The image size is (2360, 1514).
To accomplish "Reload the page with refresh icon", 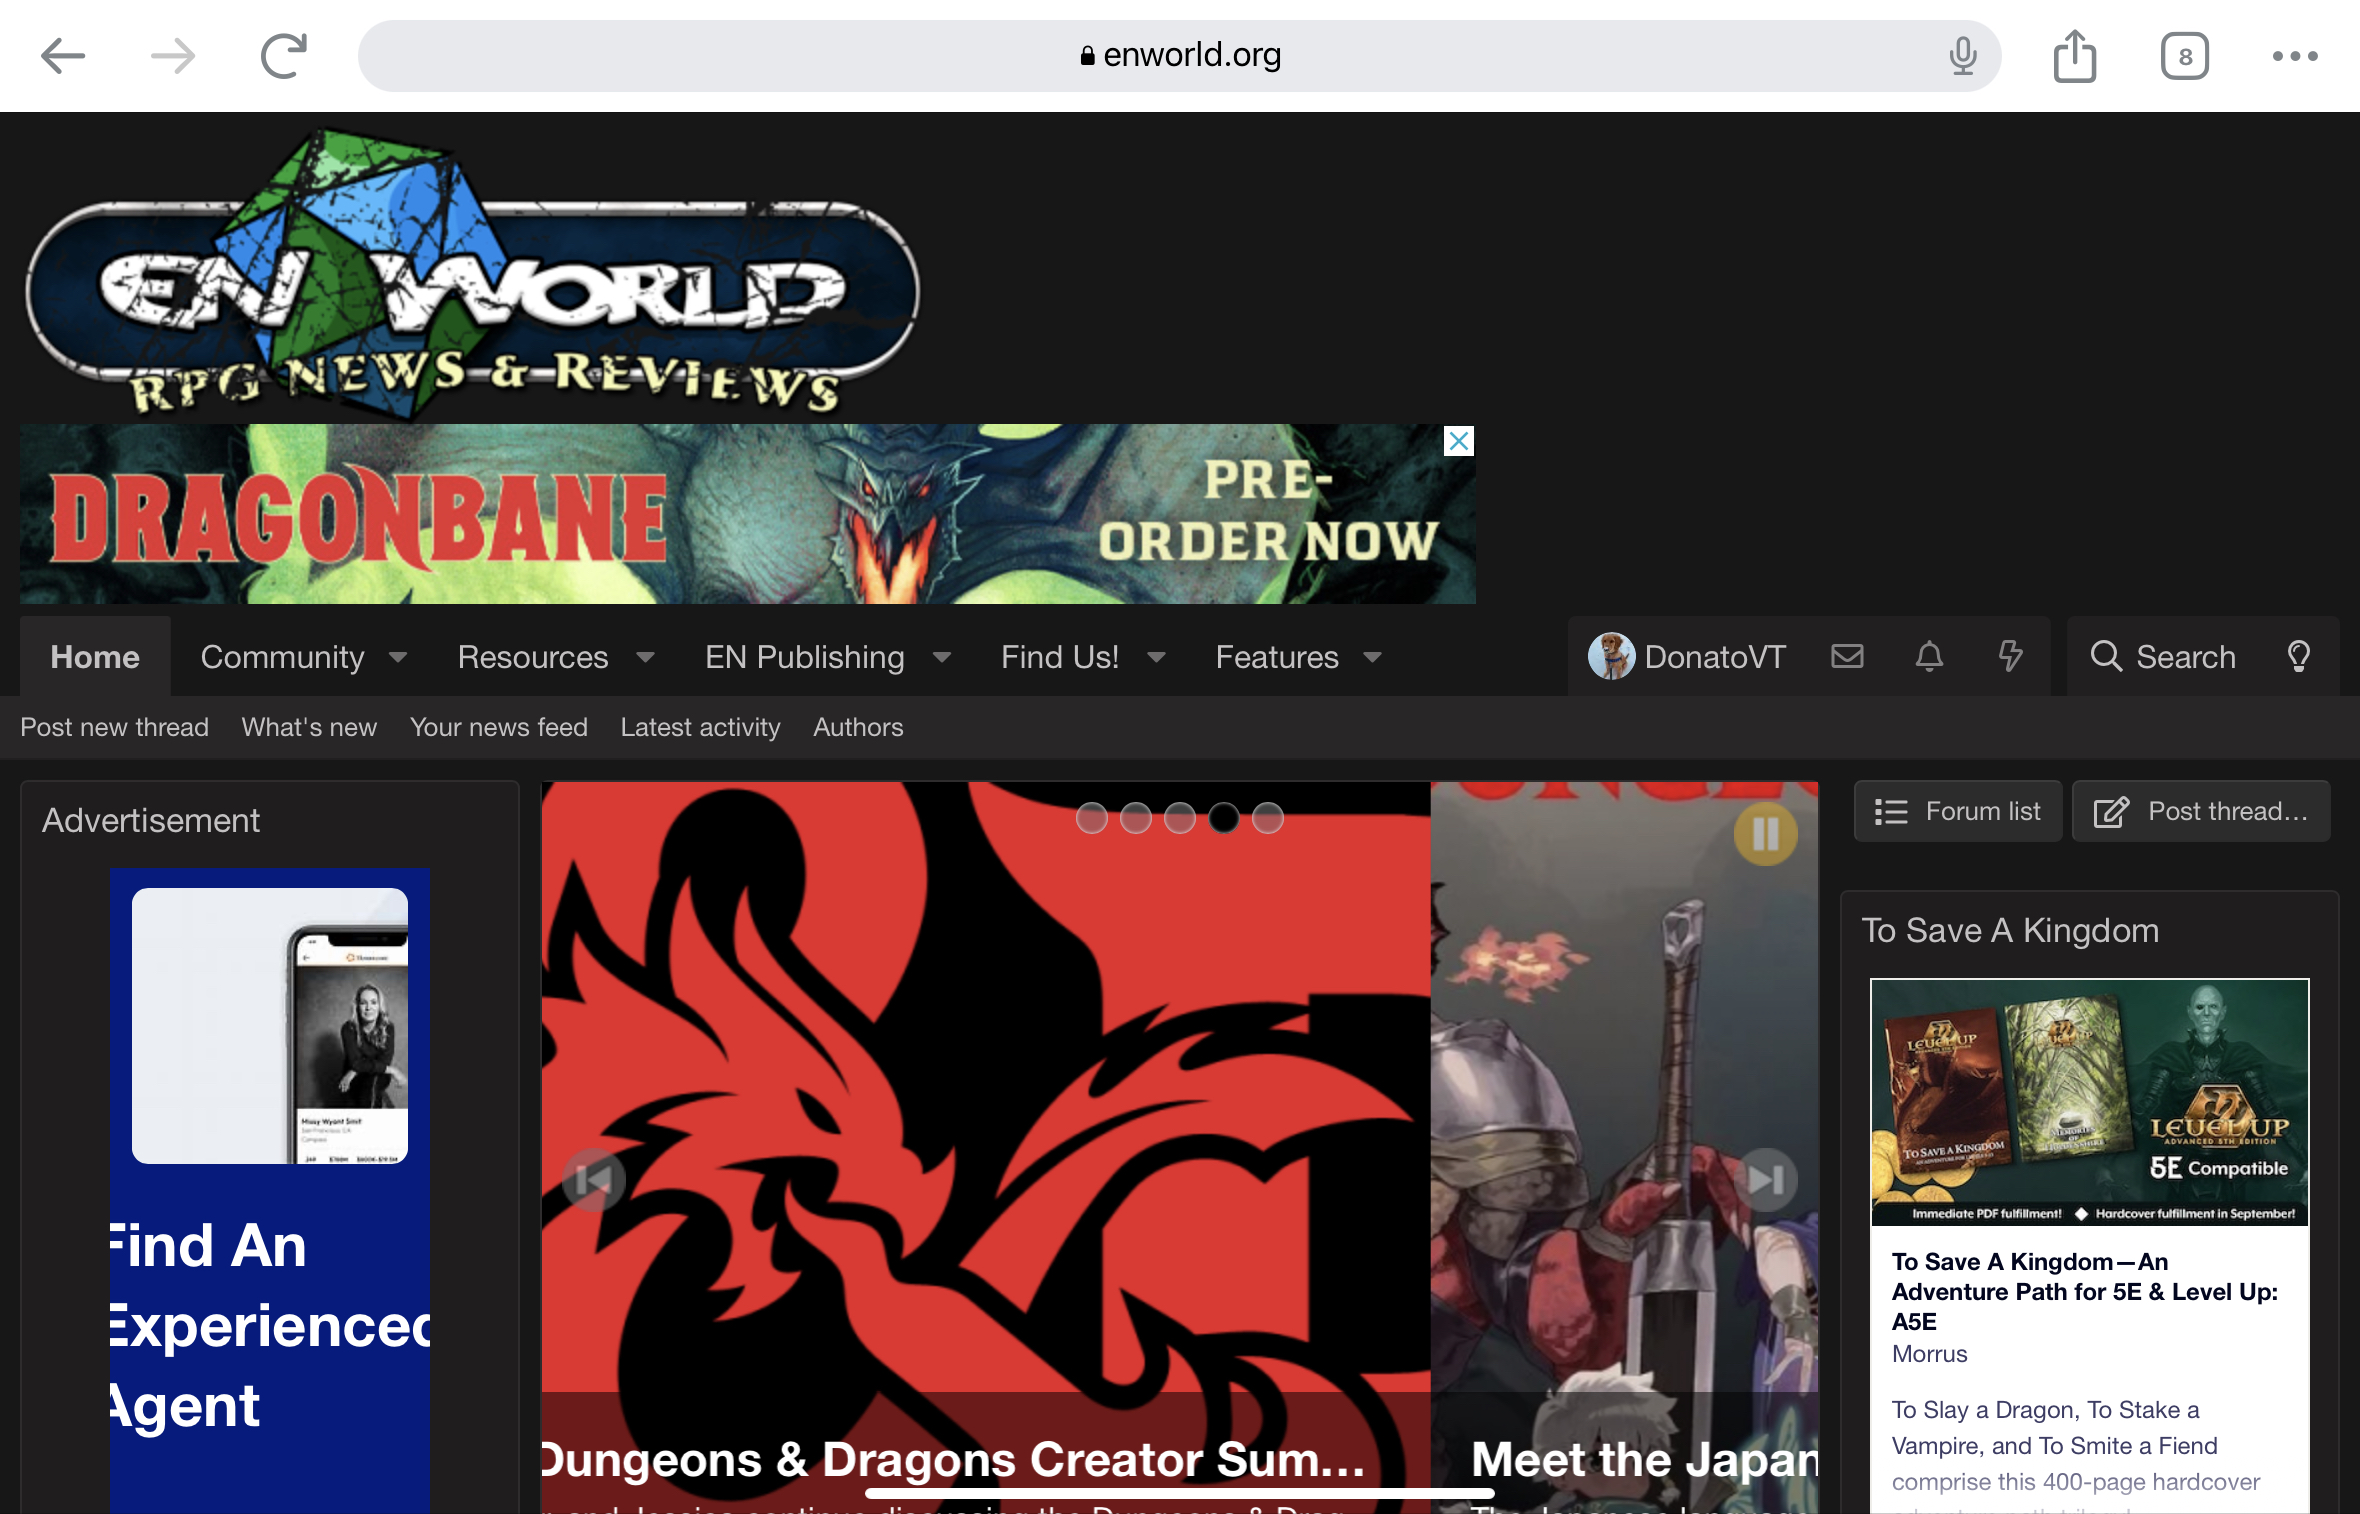I will pos(283,56).
